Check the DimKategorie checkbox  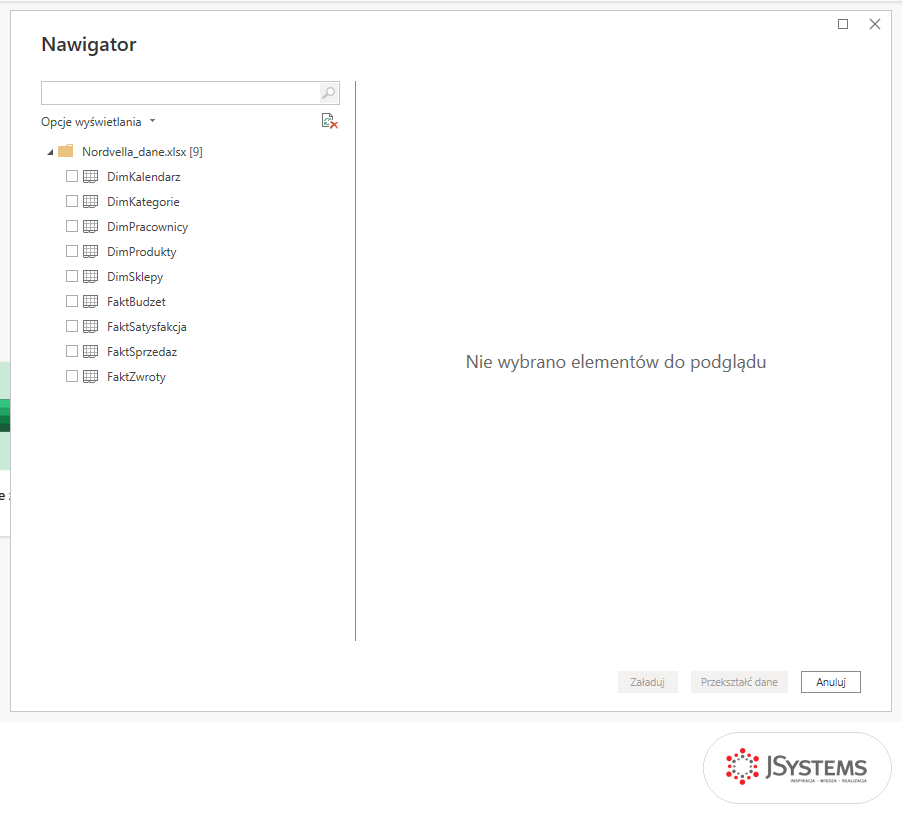coord(72,201)
